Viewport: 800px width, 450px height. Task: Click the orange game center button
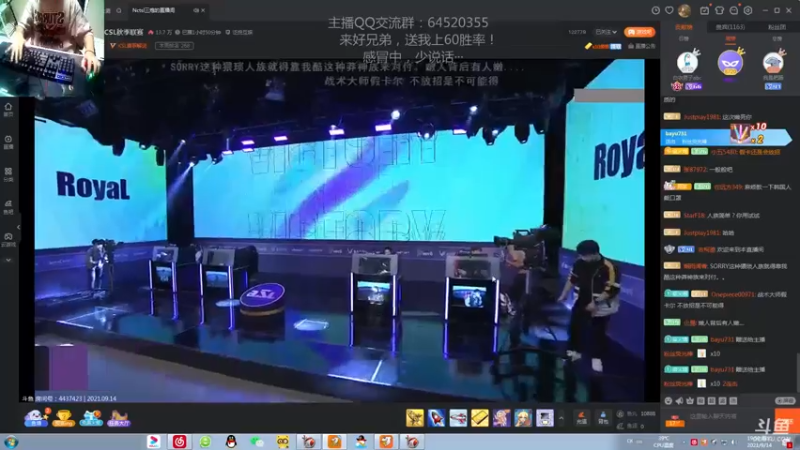point(639,32)
